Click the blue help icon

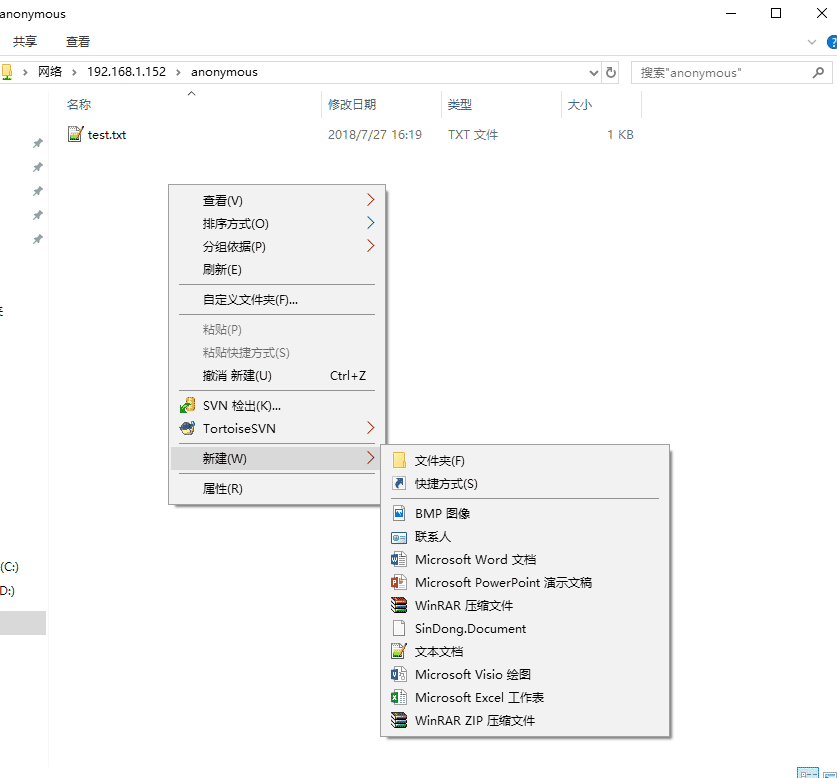[x=832, y=42]
